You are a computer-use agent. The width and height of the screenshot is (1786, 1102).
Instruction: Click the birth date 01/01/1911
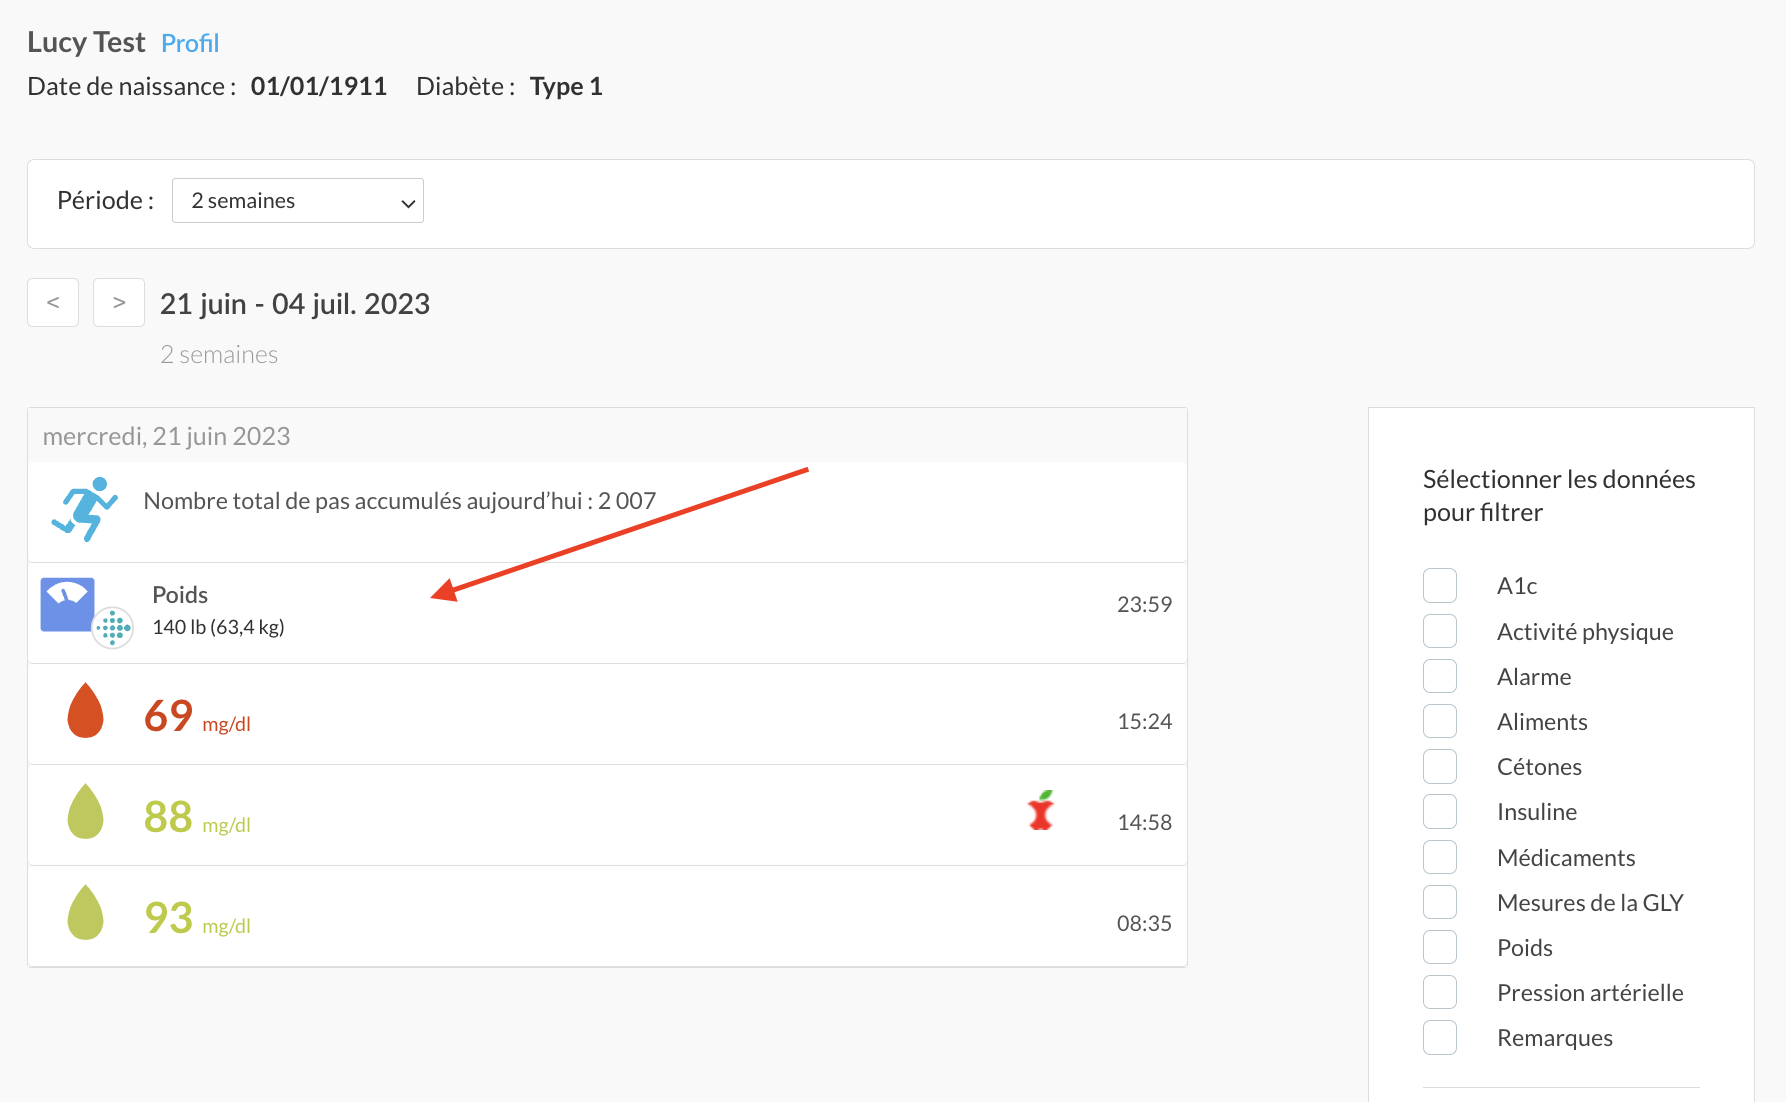tap(319, 86)
